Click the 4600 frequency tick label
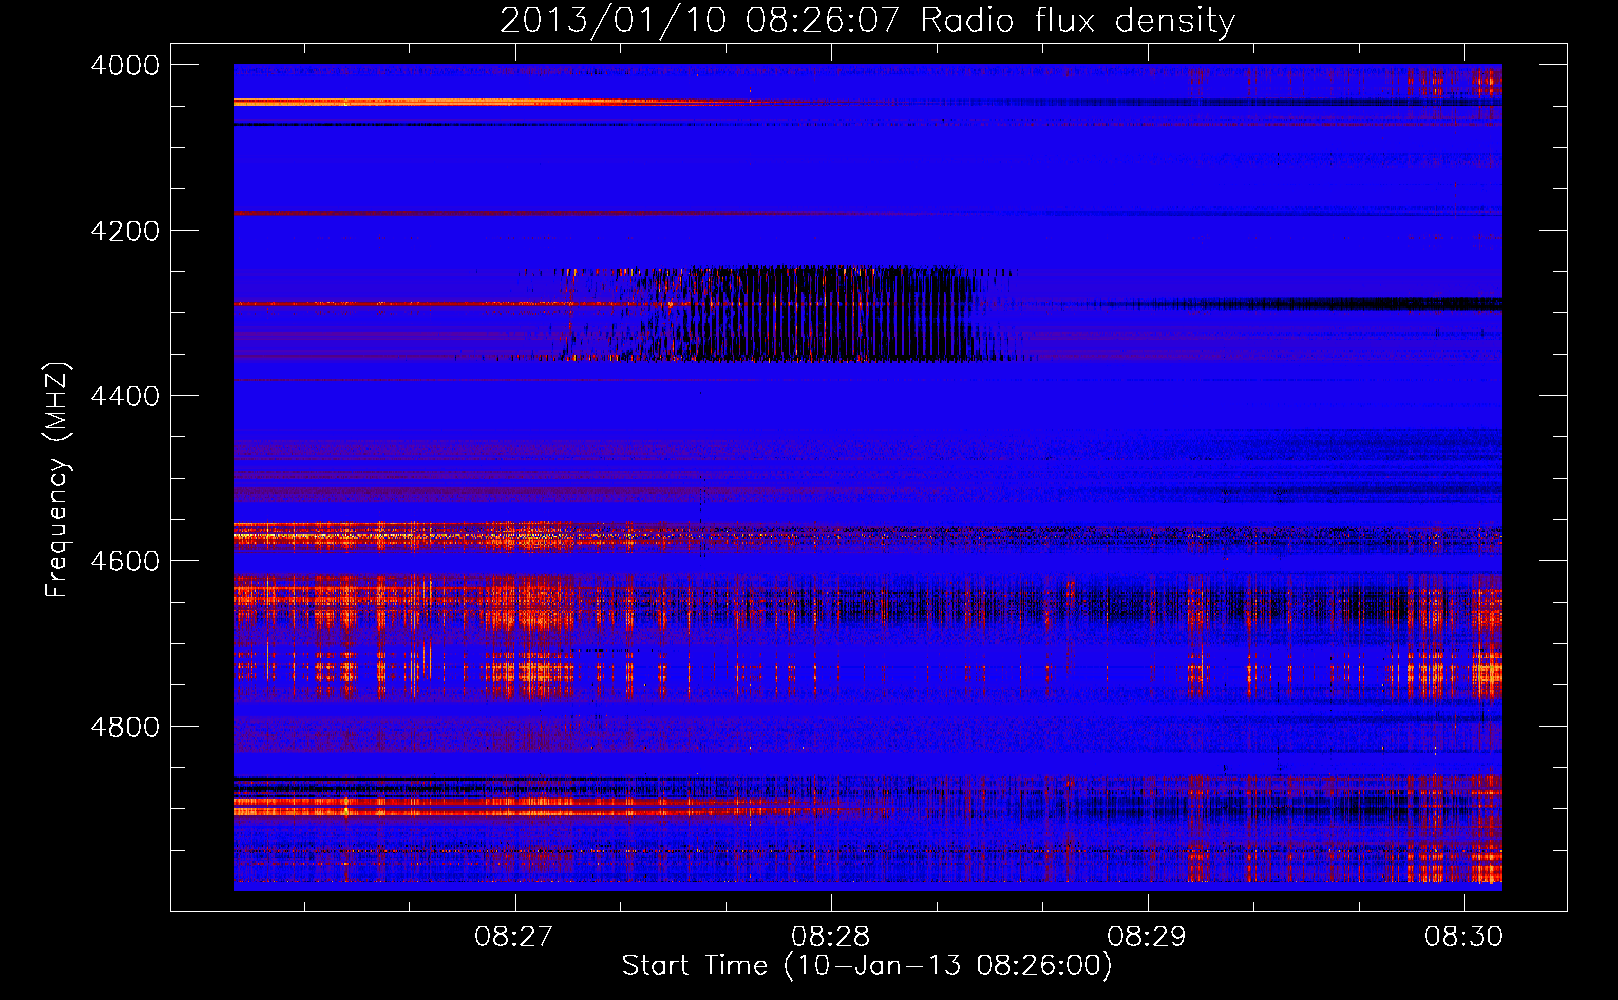The image size is (1618, 1000). 125,561
